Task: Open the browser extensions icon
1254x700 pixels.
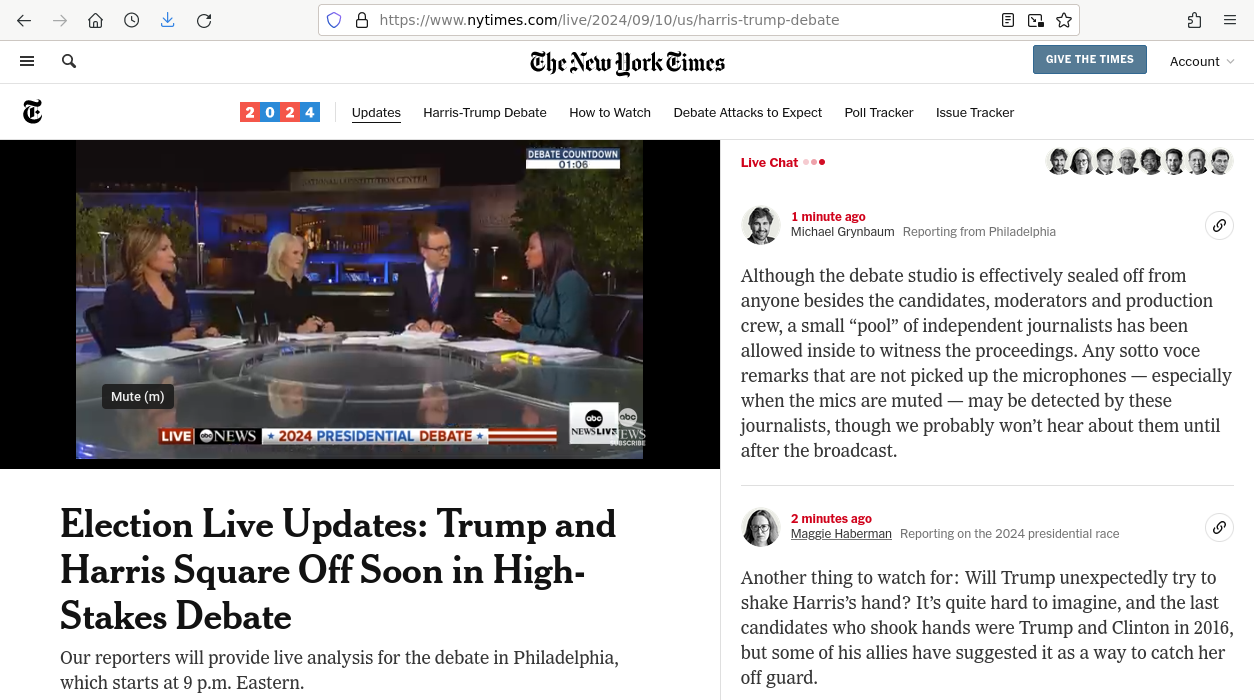Action: (1194, 20)
